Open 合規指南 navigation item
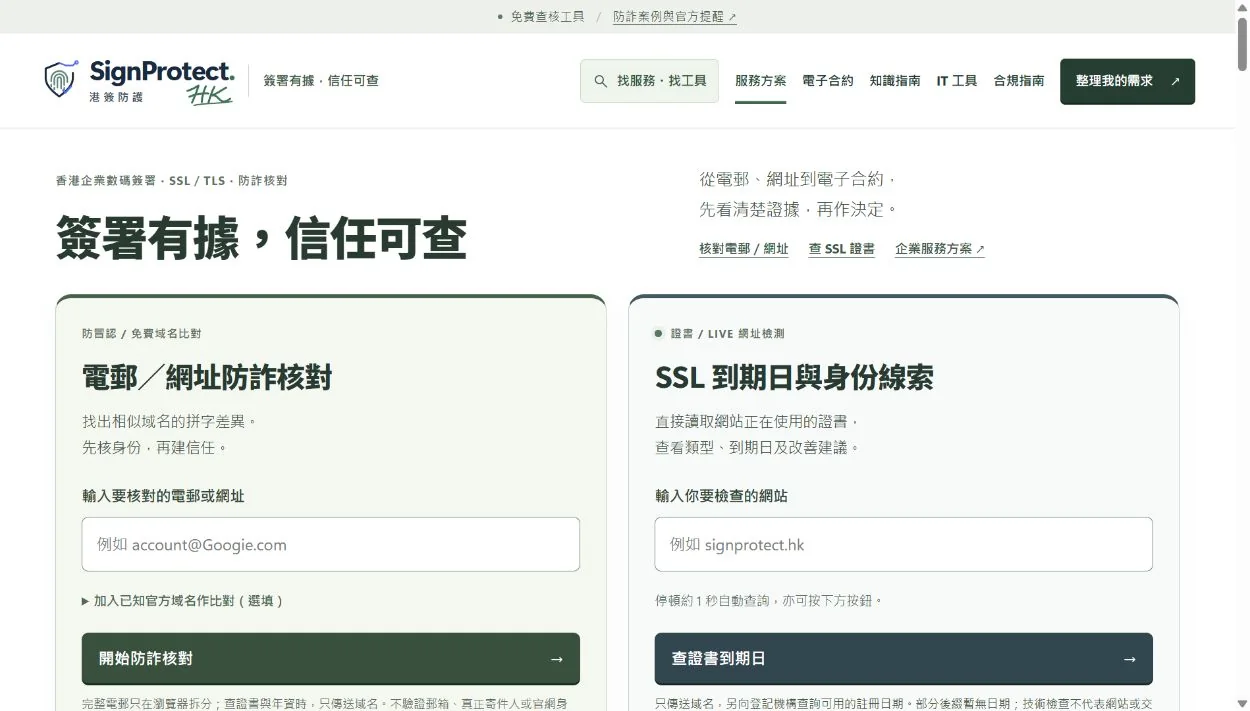Viewport: 1250px width, 711px height. tap(1019, 81)
